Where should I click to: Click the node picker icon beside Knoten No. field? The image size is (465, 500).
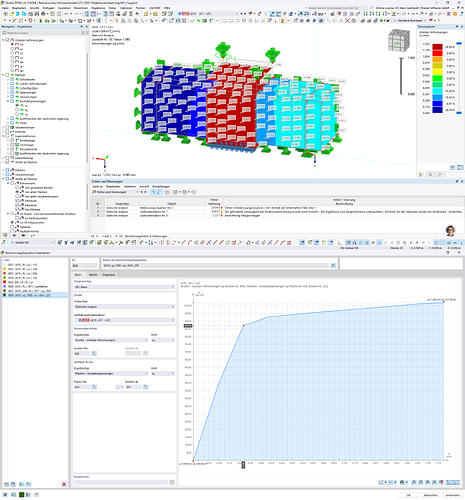pos(94,353)
